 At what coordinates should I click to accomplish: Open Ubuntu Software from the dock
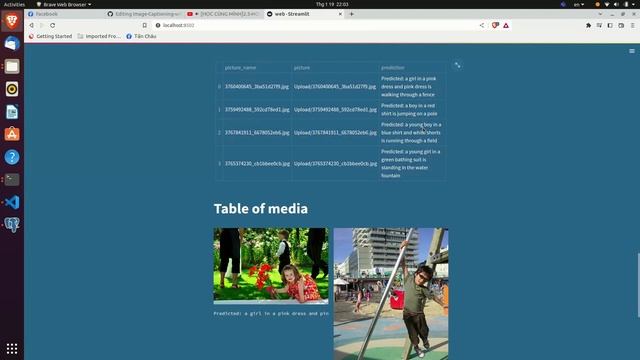12,134
